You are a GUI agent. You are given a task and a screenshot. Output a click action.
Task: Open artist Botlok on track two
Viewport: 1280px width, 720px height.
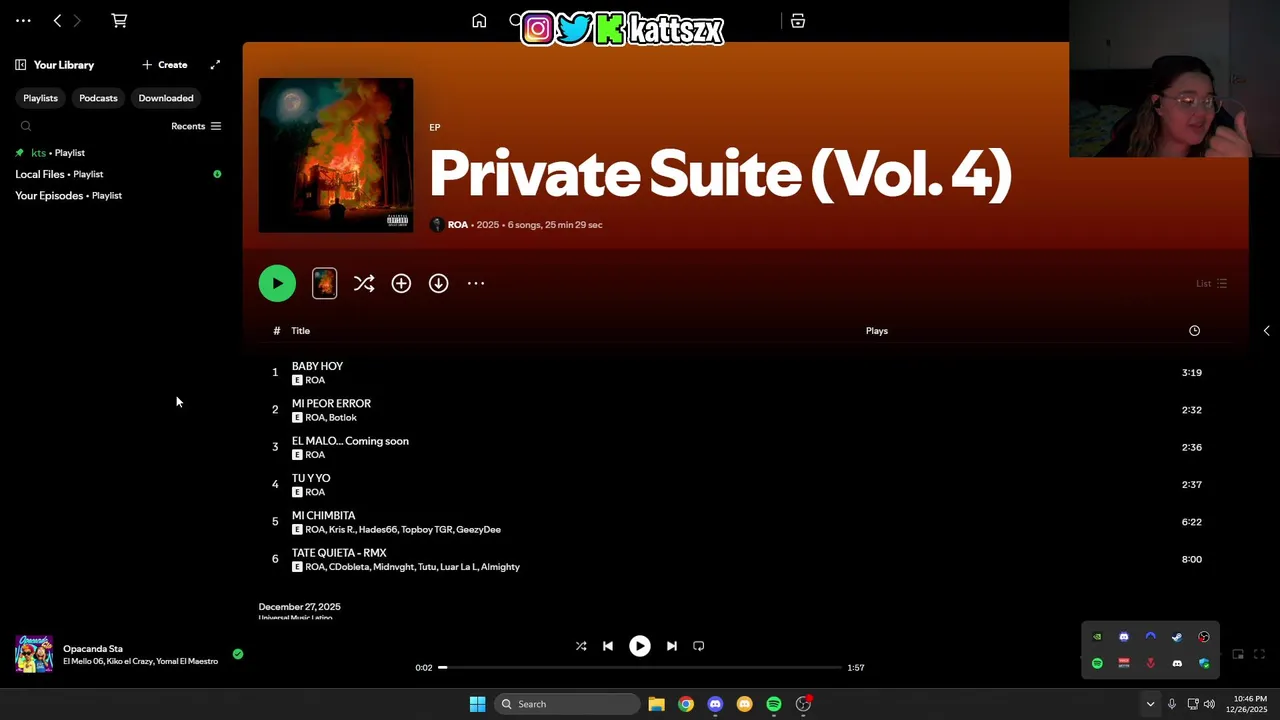click(x=343, y=418)
